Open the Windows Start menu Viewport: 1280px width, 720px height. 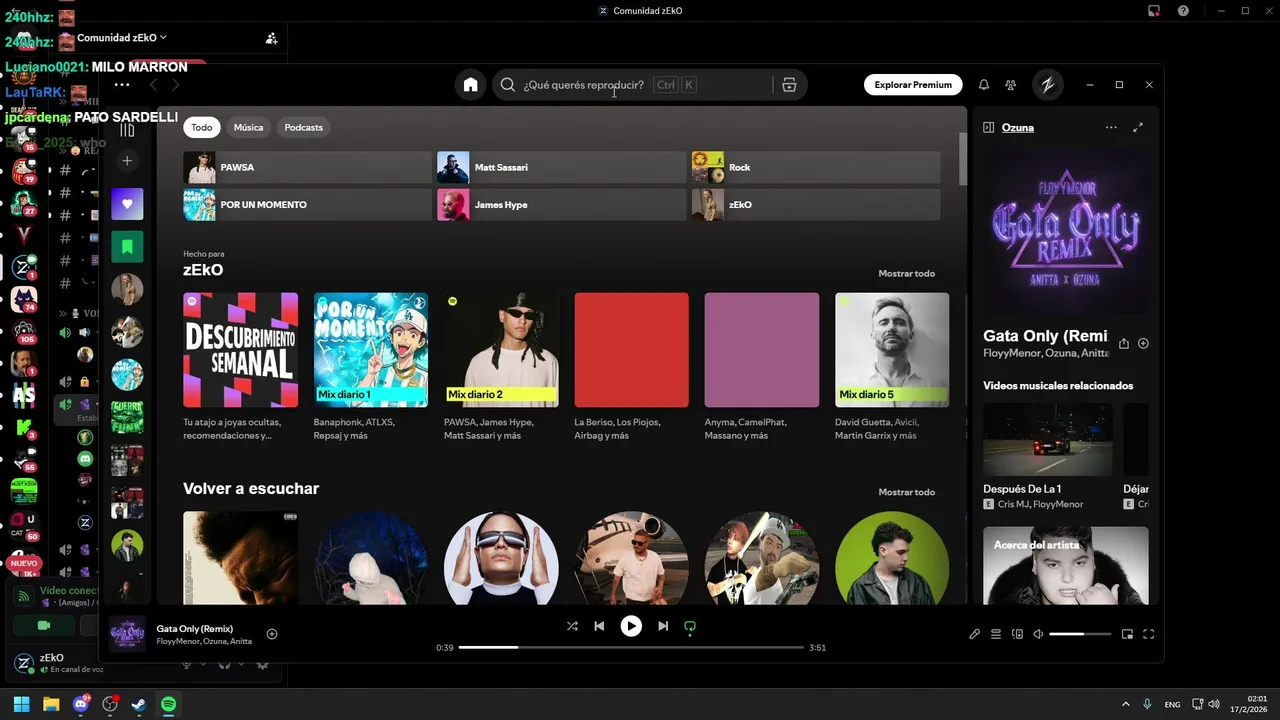[21, 704]
